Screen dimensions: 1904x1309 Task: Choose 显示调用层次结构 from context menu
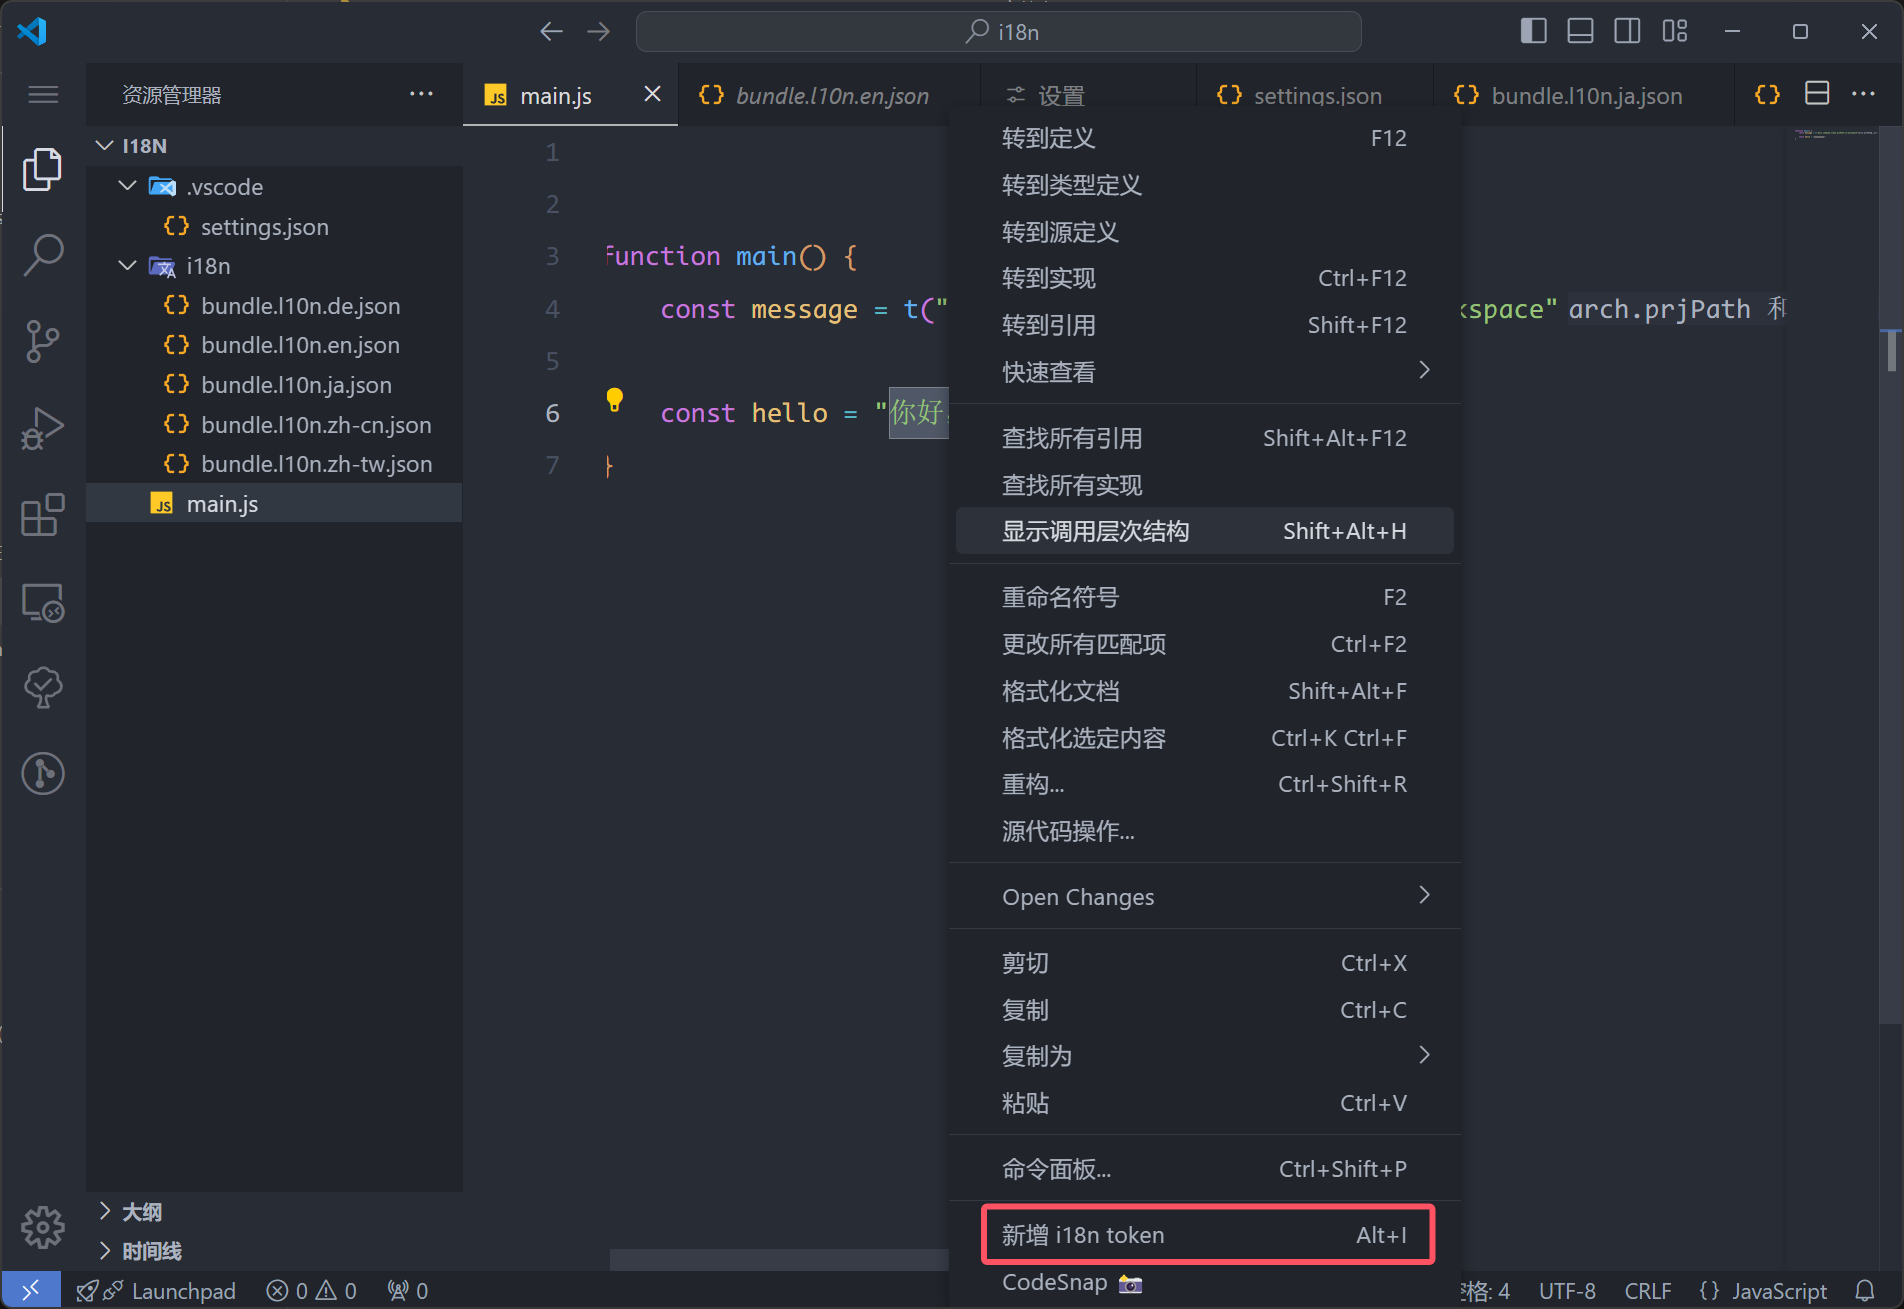pyautogui.click(x=1204, y=531)
